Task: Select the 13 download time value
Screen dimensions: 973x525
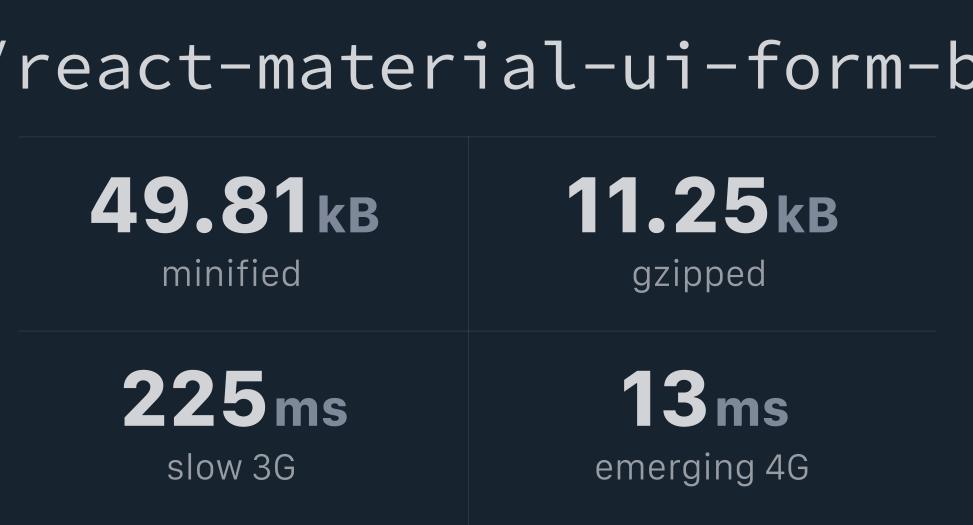Action: click(x=665, y=398)
